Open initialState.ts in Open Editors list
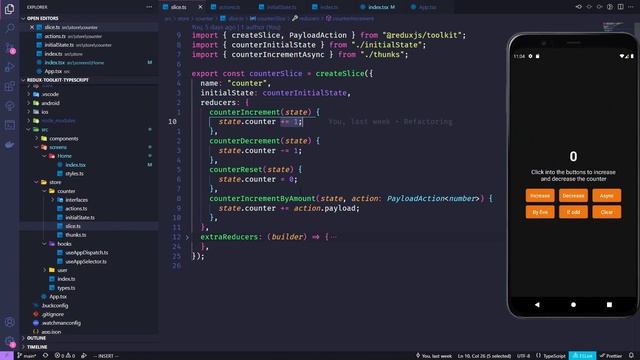This screenshot has height=360, width=640. point(59,45)
